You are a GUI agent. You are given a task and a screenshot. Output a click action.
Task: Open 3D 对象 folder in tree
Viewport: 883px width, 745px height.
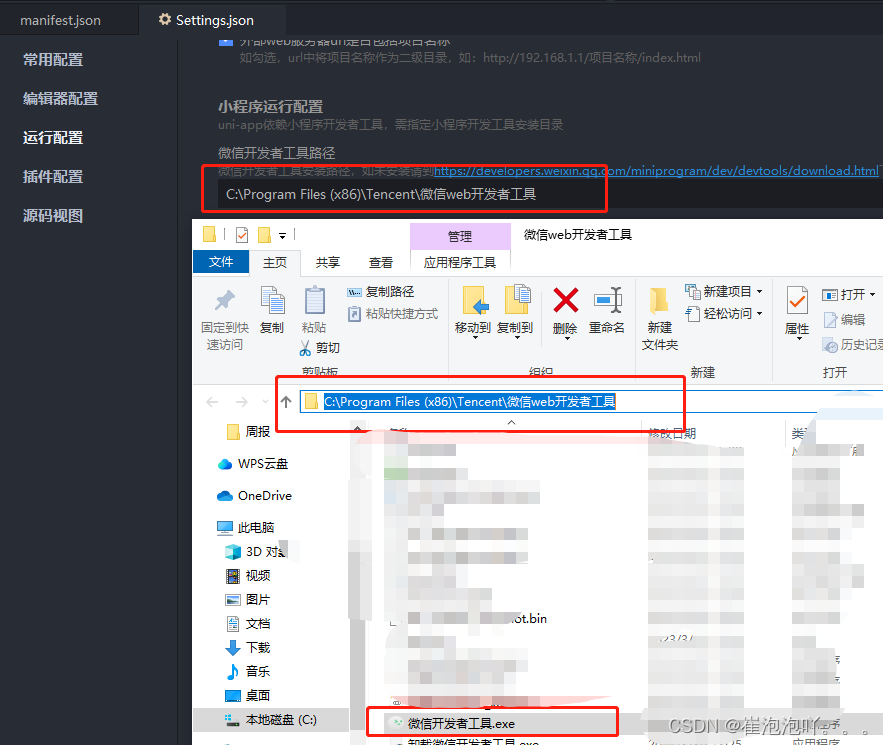(256, 552)
